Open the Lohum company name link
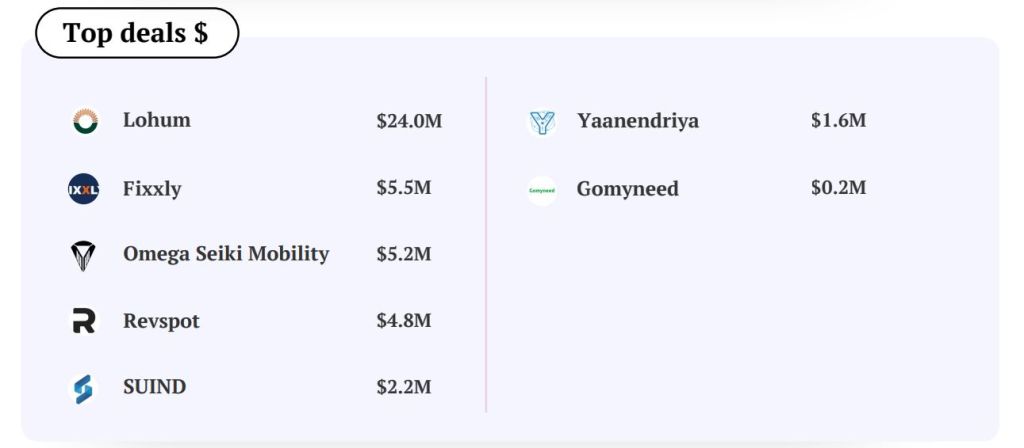This screenshot has width=1024, height=448. click(157, 120)
